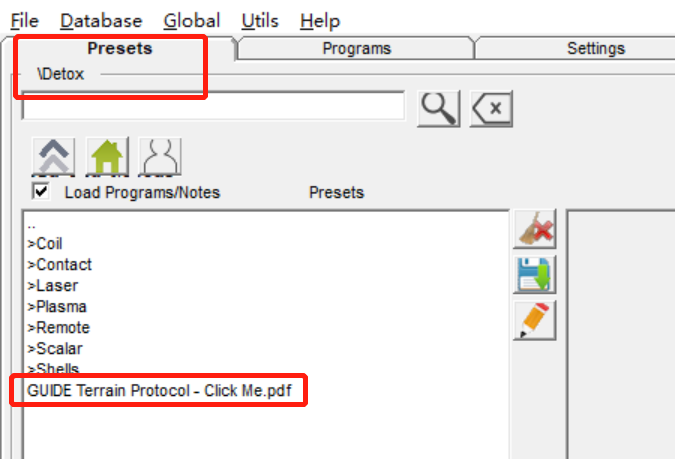Expand the Laser folder
The image size is (675, 459).
pos(53,285)
